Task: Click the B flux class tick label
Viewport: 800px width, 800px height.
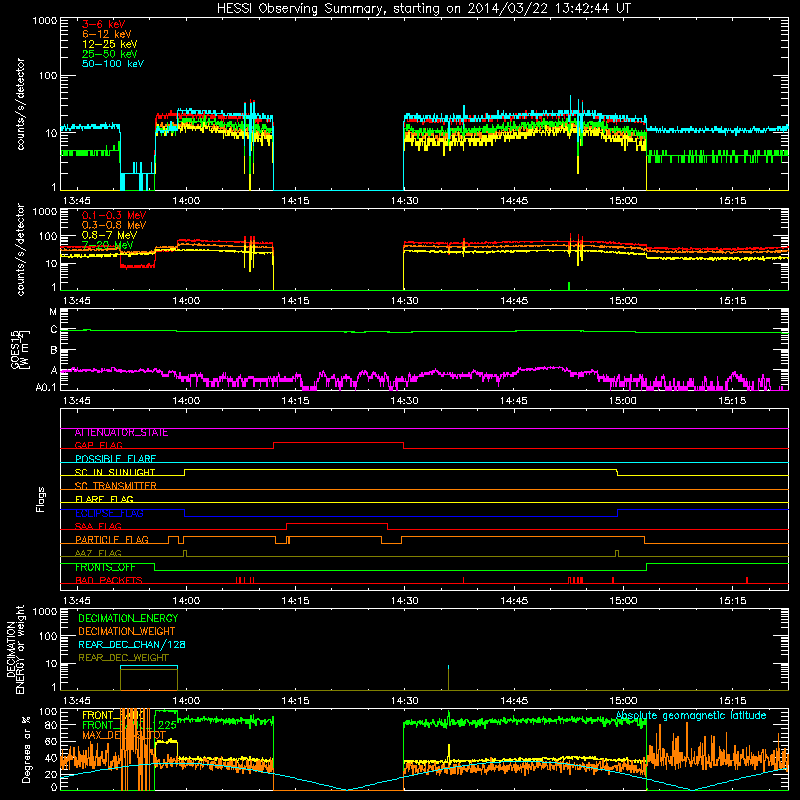Action: 54,351
